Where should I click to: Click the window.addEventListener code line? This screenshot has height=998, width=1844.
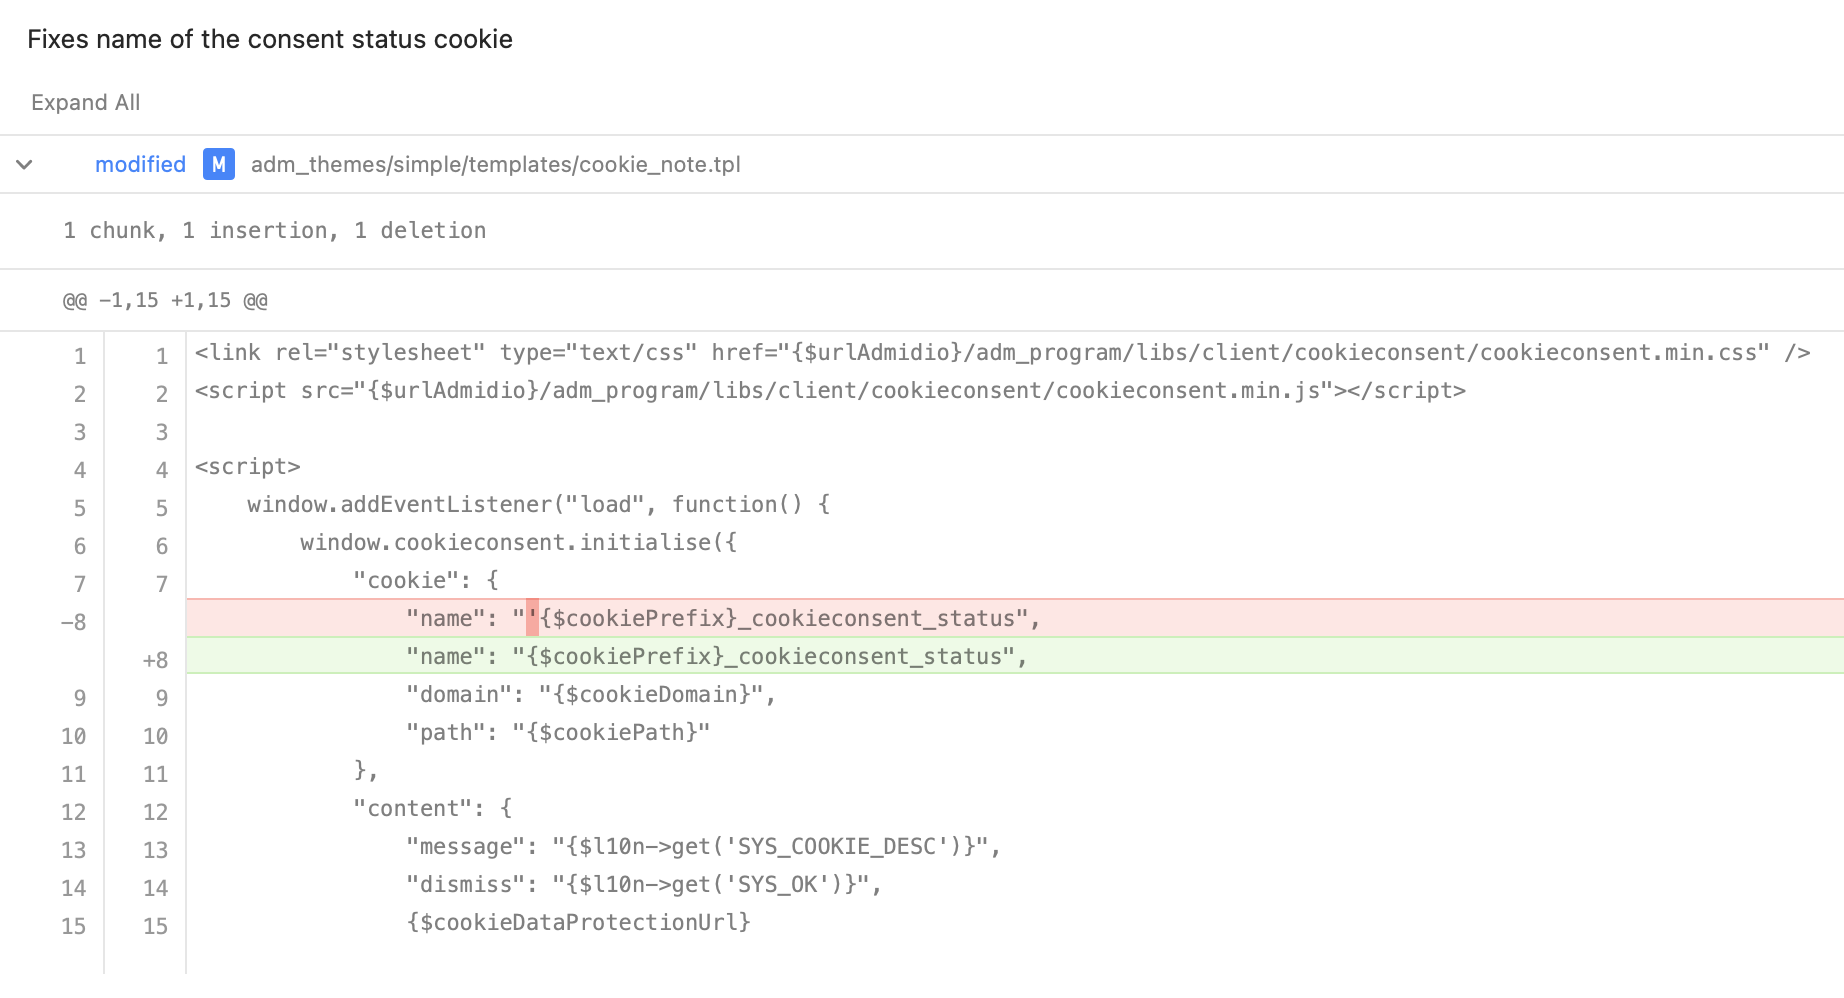coord(538,504)
